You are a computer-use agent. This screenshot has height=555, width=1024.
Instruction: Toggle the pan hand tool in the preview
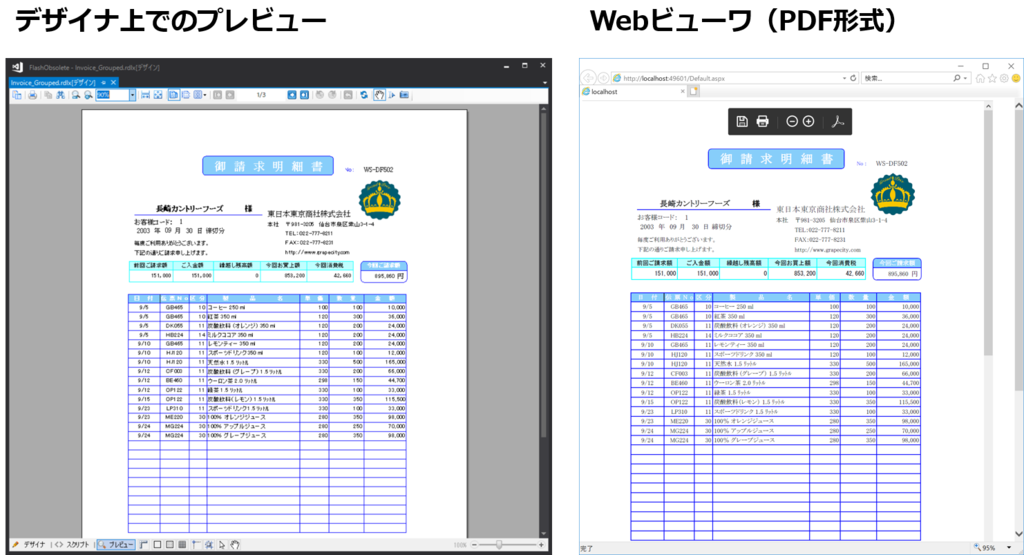[379, 95]
